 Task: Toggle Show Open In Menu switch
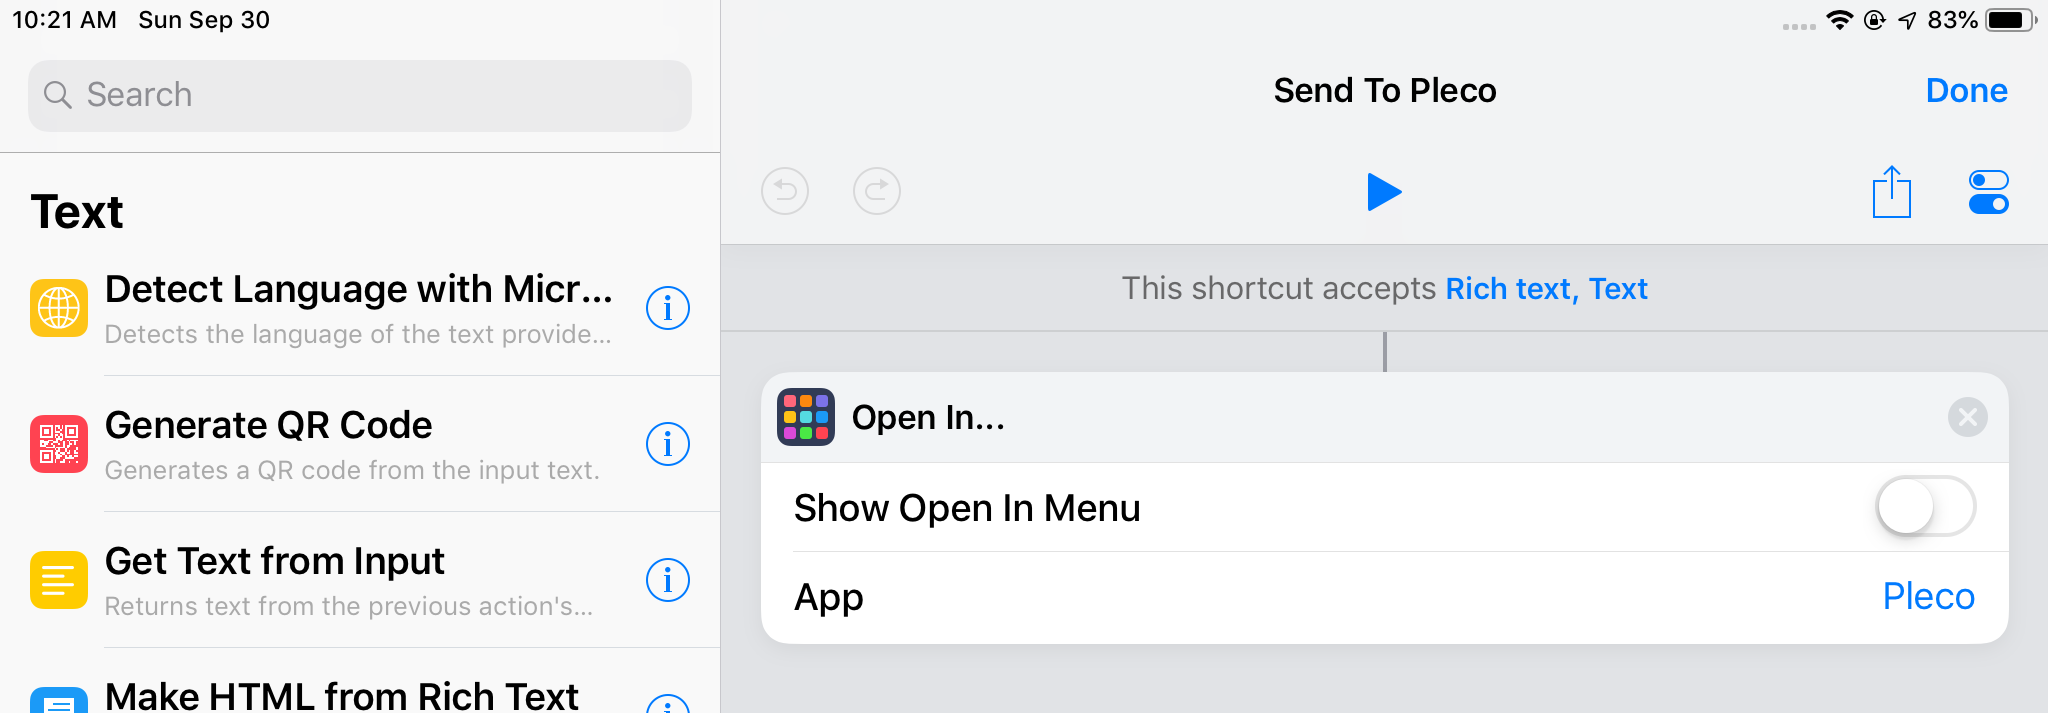pyautogui.click(x=1925, y=507)
